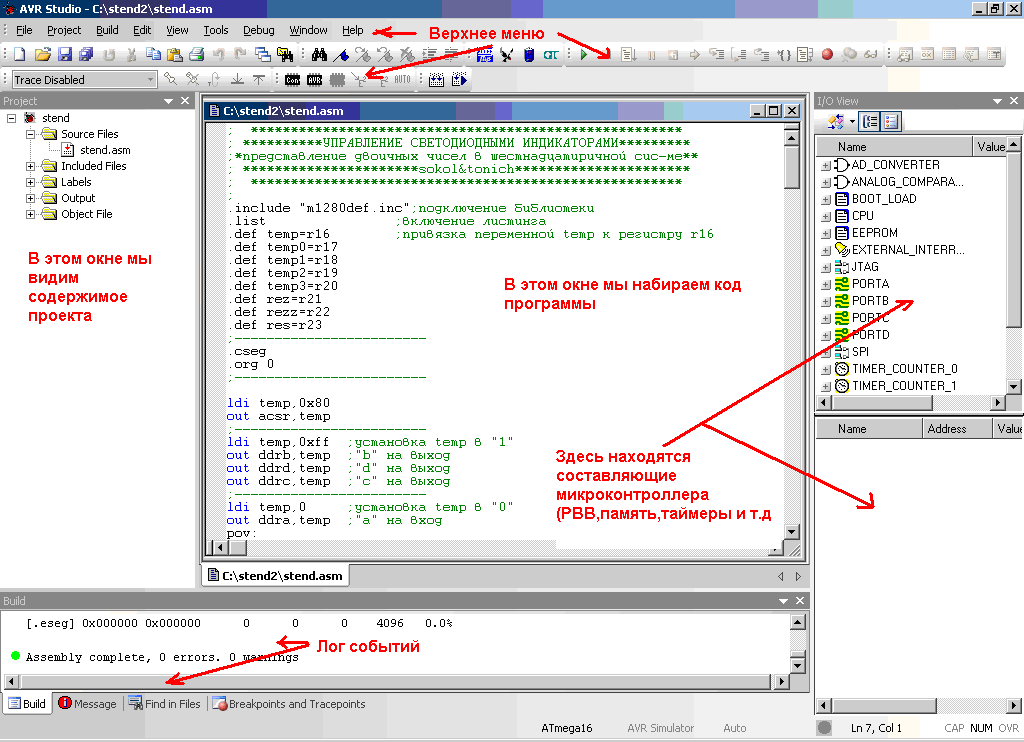Image resolution: width=1024 pixels, height=742 pixels.
Task: Expand the Labels folder
Action: pos(30,182)
